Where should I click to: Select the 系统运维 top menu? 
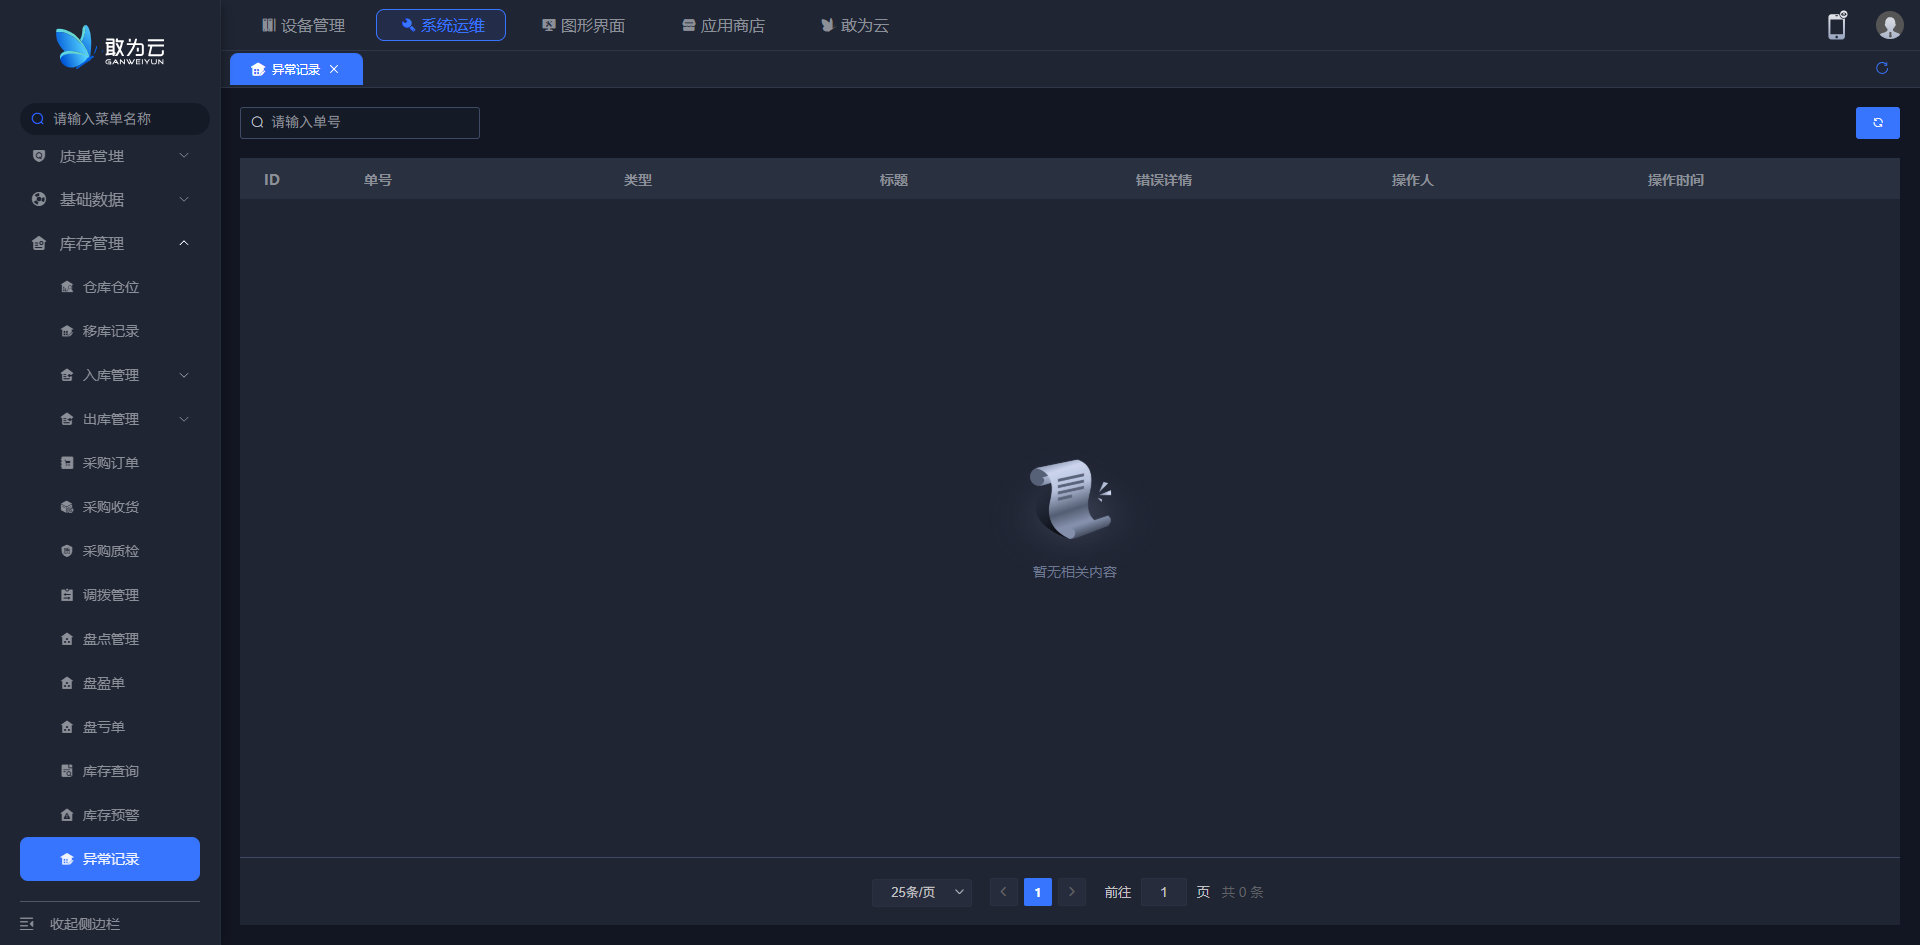[441, 25]
